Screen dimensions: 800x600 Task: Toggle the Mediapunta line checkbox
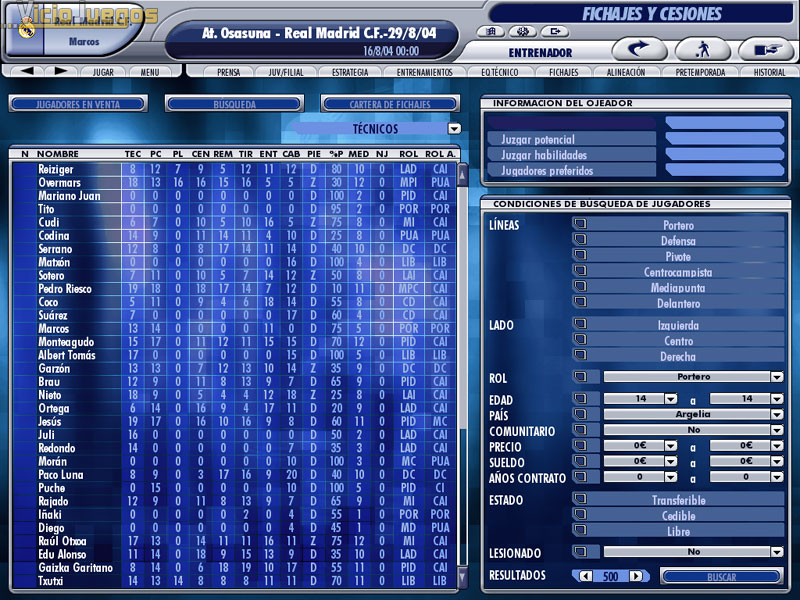(580, 286)
